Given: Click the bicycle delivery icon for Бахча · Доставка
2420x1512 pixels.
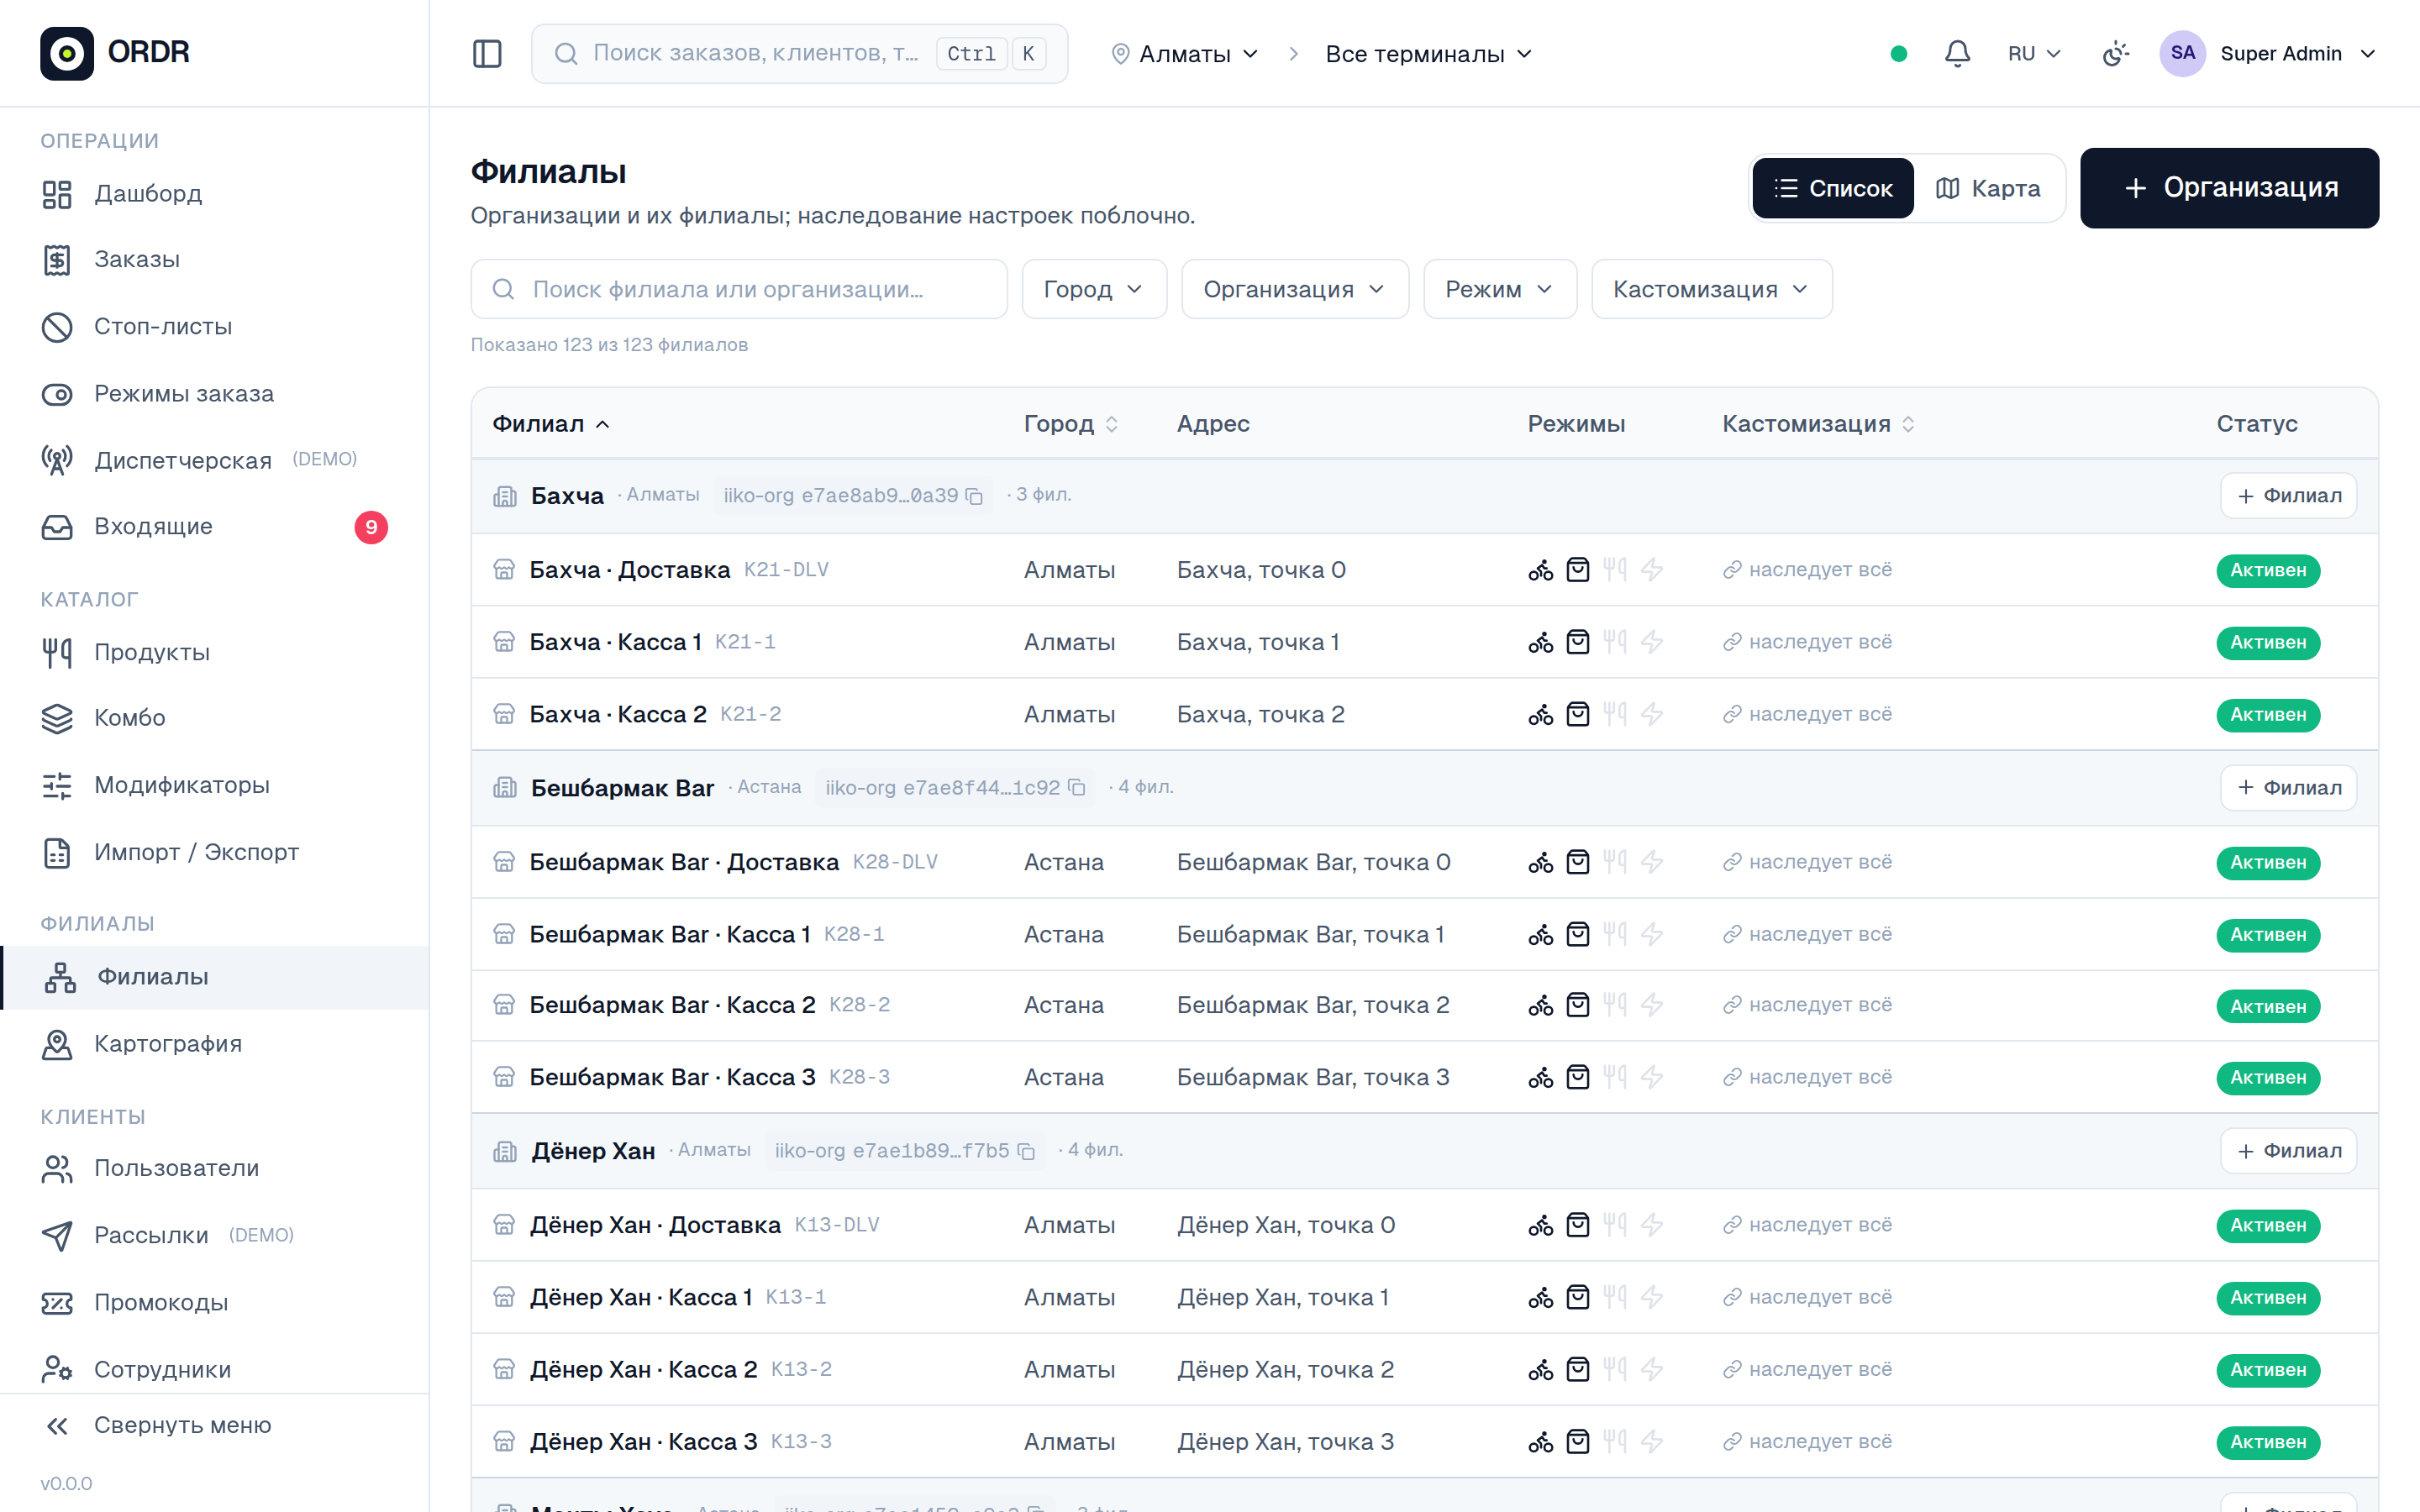Looking at the screenshot, I should point(1540,570).
